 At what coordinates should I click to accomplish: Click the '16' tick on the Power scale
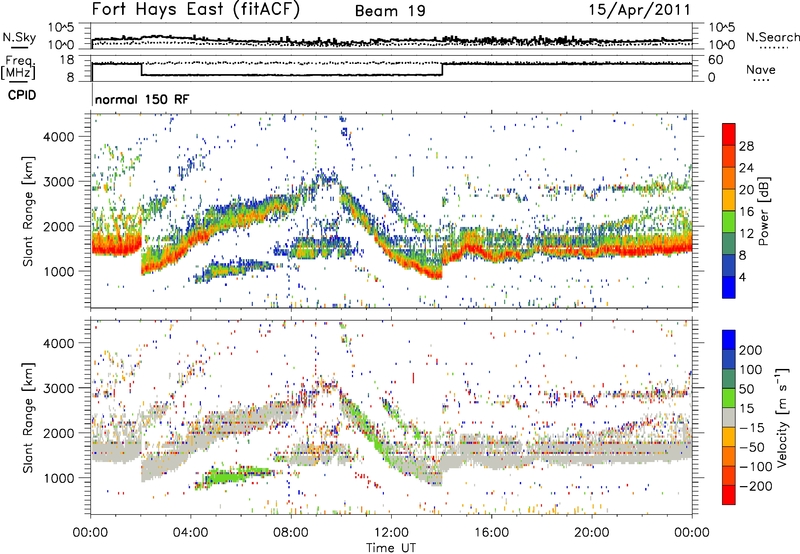pyautogui.click(x=746, y=212)
